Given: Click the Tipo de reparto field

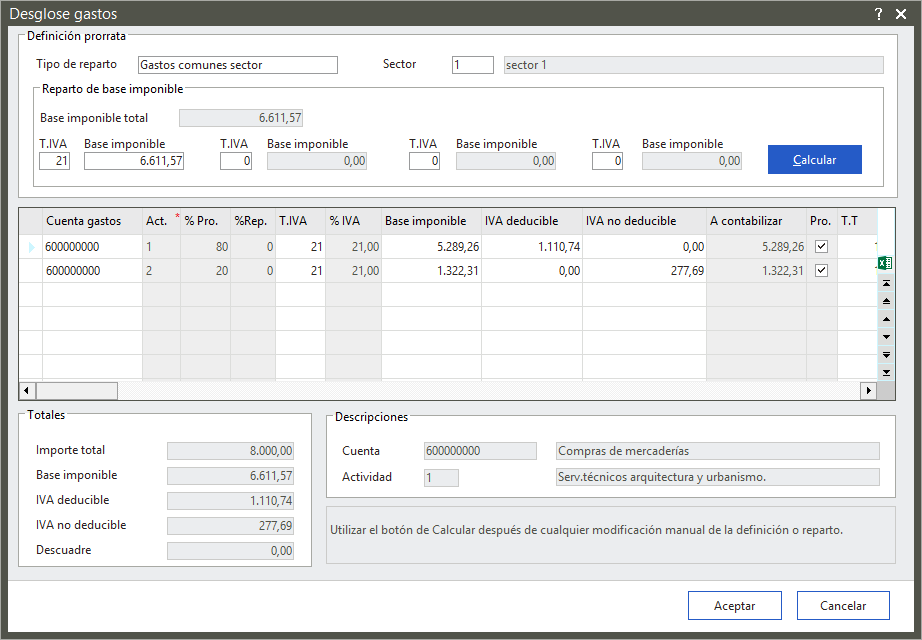Looking at the screenshot, I should (237, 65).
